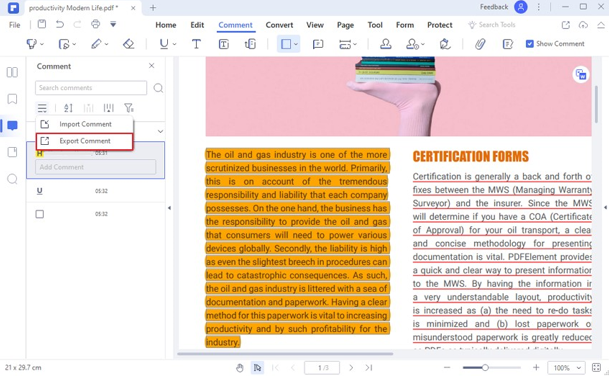Screen dimensions: 609x377
Task: Choose the Typewriter text comment tool
Action: pyautogui.click(x=197, y=44)
